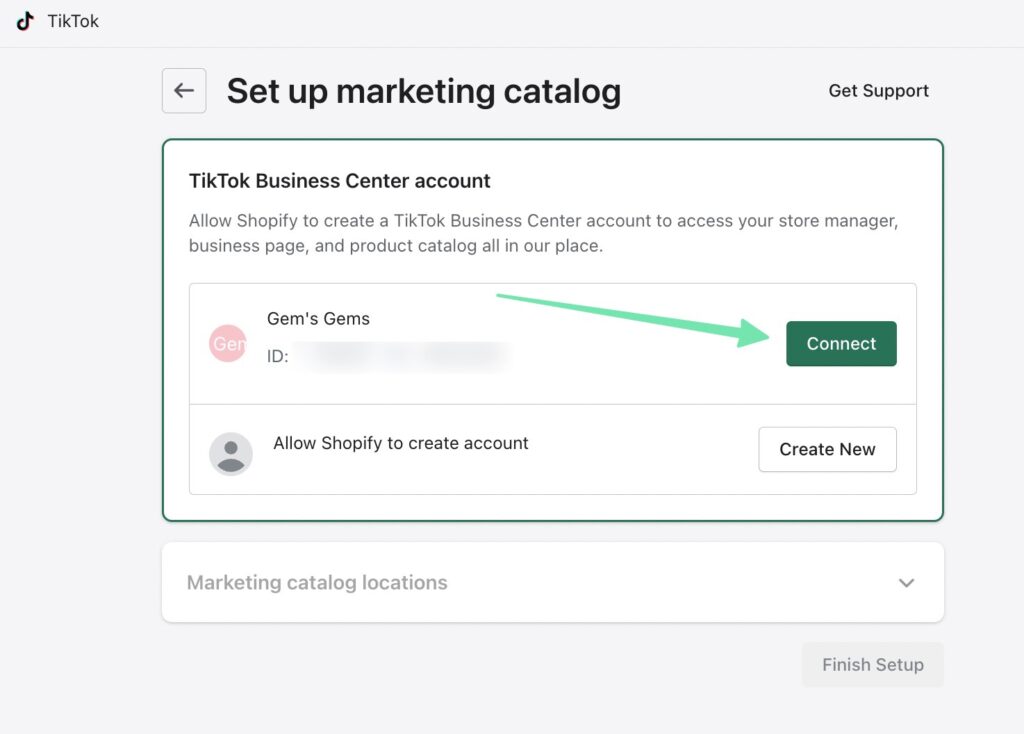The width and height of the screenshot is (1024, 734).
Task: Click the Marketing catalog locations label
Action: (317, 582)
